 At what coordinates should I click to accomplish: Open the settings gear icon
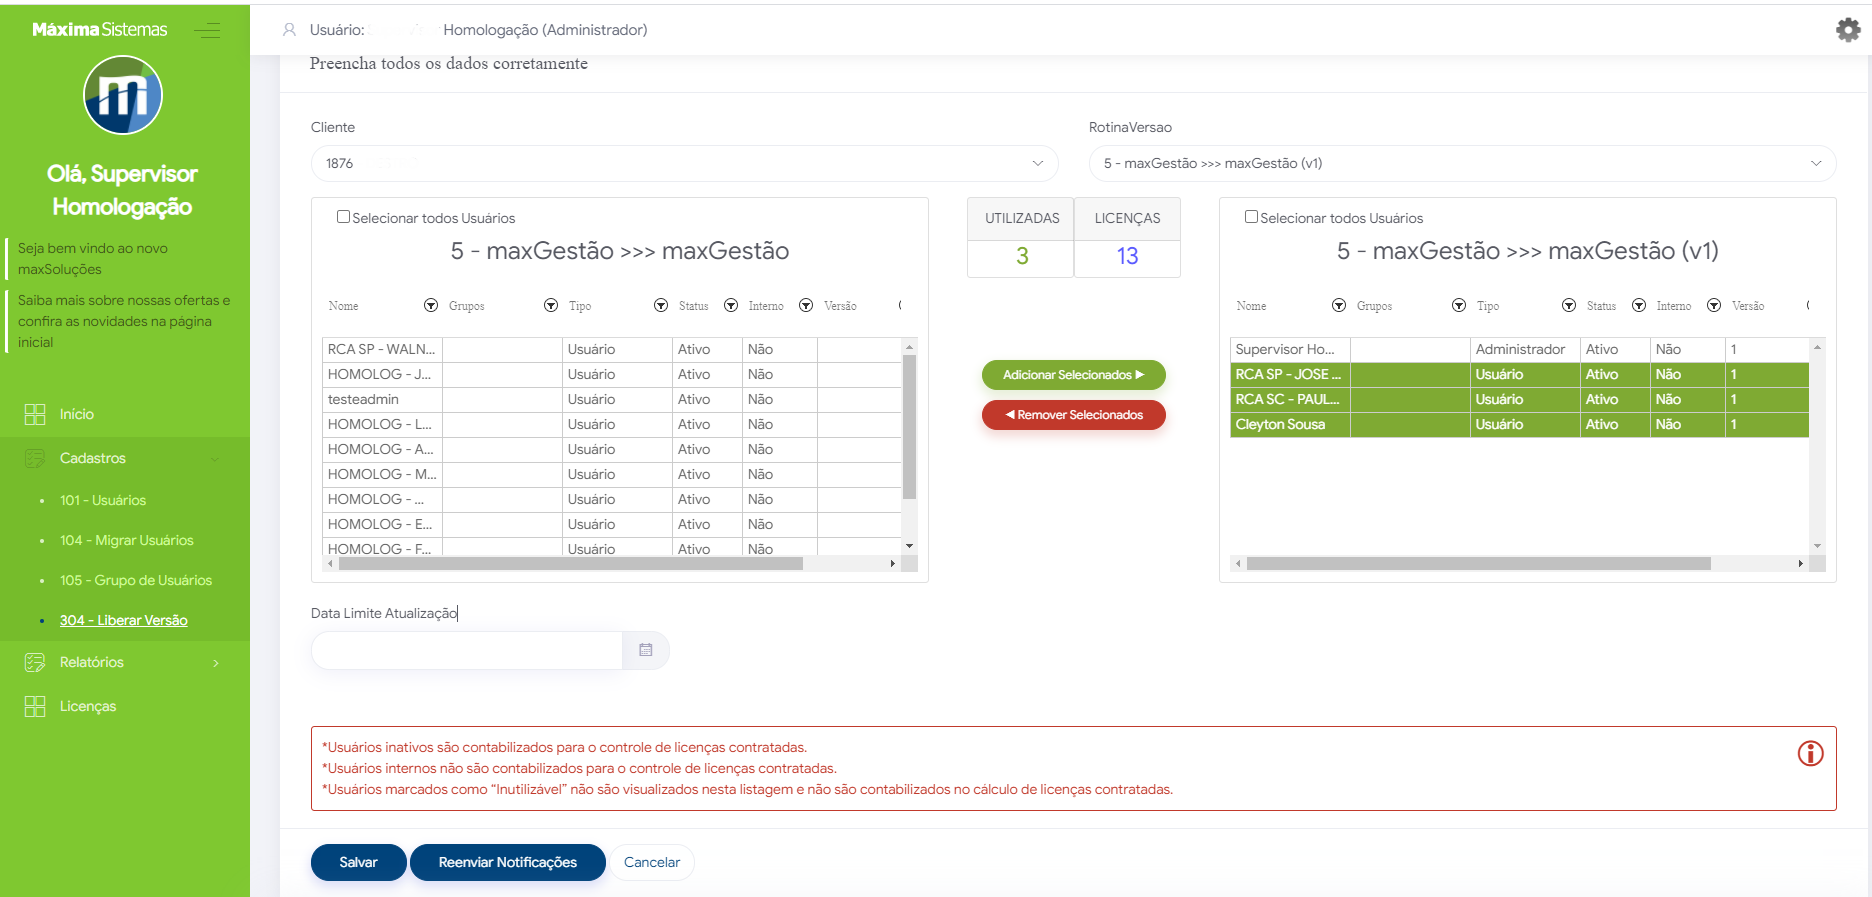coord(1847,30)
